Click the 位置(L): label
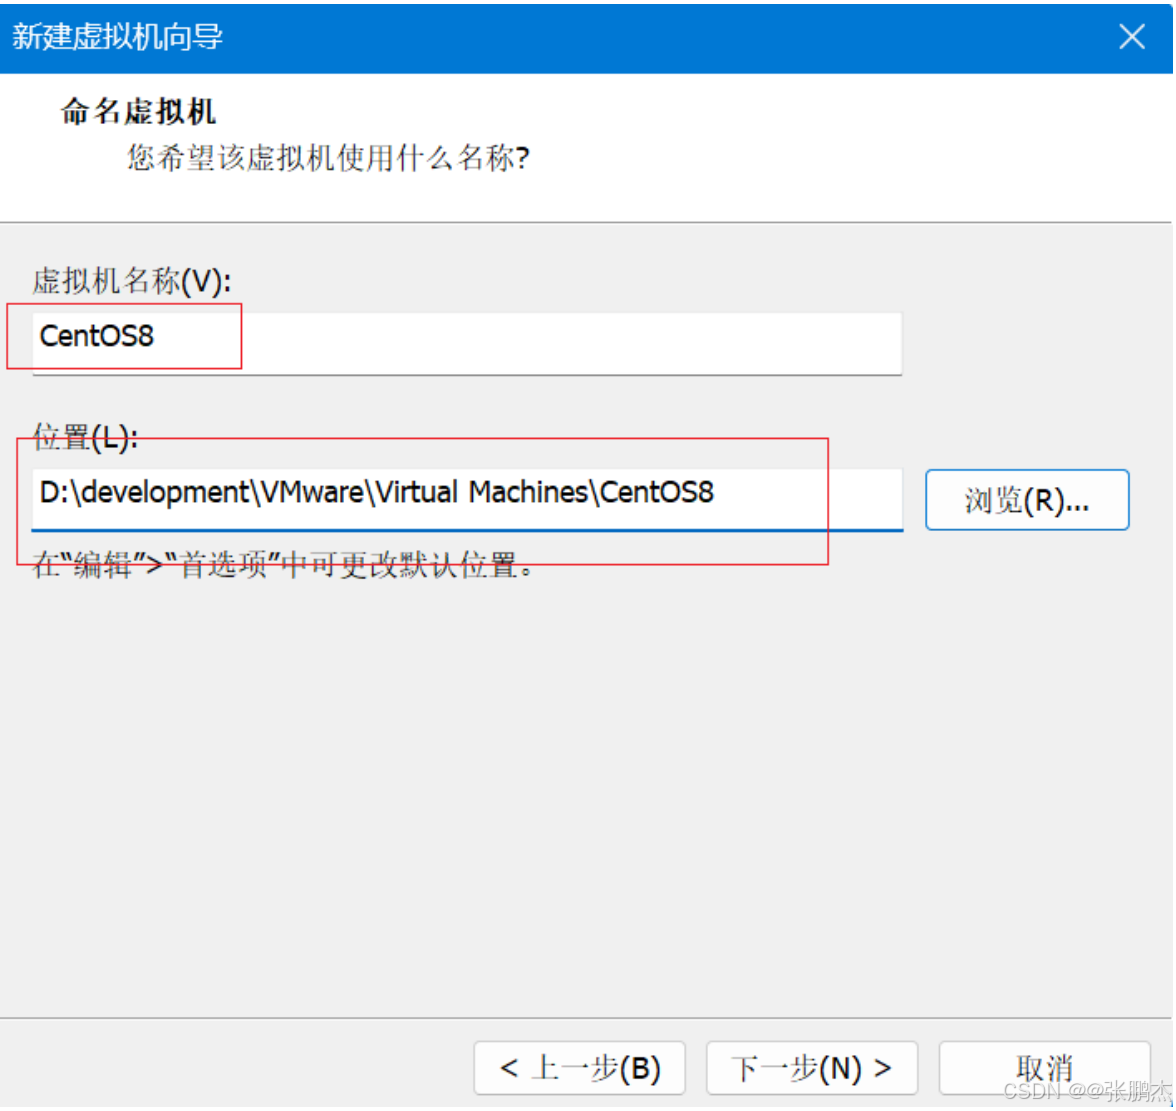Viewport: 1176px width, 1111px height. (x=85, y=437)
